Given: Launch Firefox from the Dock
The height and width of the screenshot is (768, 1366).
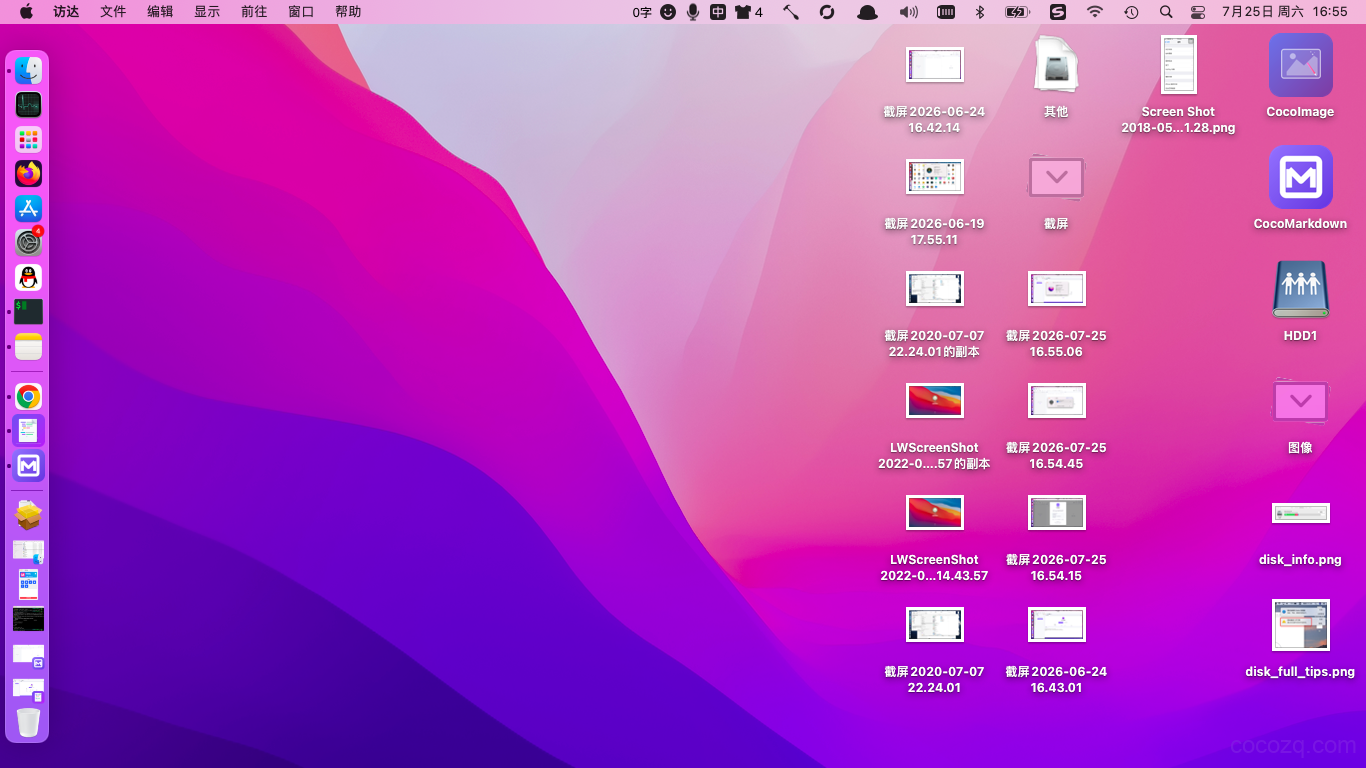Looking at the screenshot, I should tap(28, 174).
